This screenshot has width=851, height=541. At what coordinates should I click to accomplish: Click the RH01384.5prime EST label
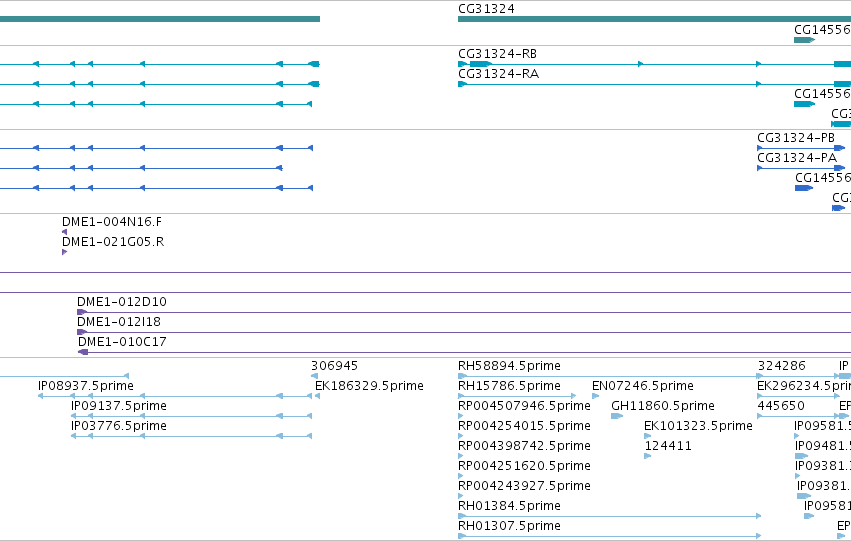tap(509, 506)
